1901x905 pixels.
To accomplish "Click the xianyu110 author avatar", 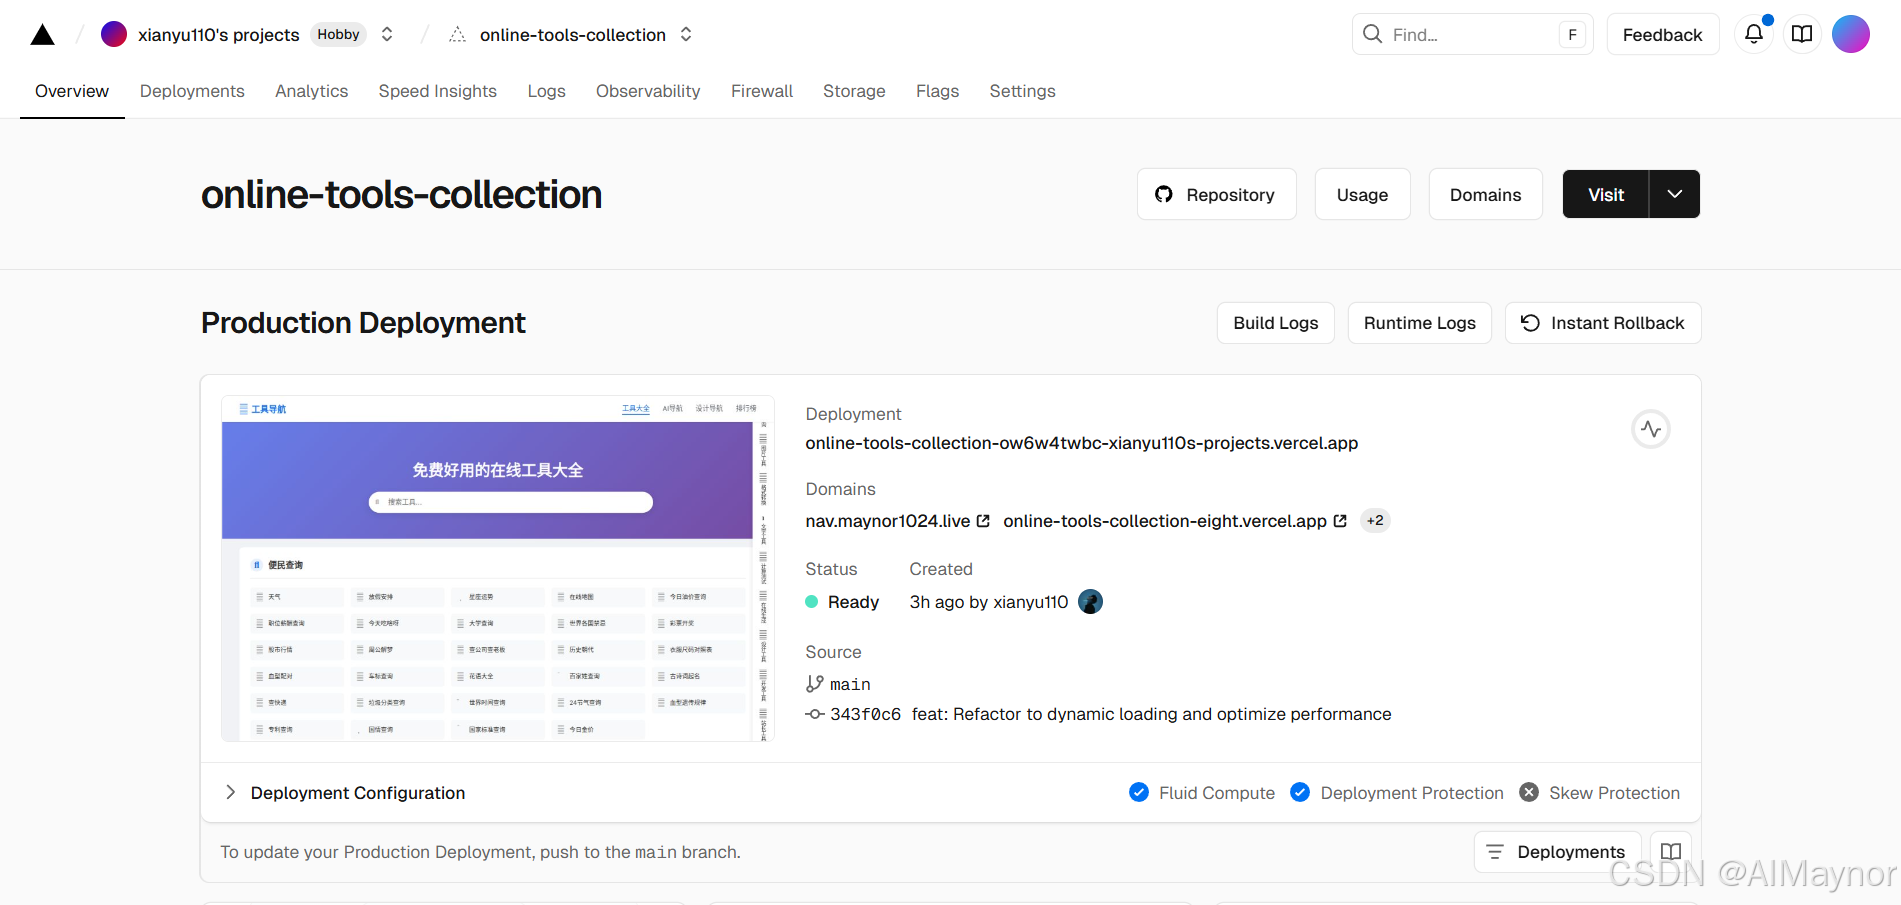I will [1091, 602].
